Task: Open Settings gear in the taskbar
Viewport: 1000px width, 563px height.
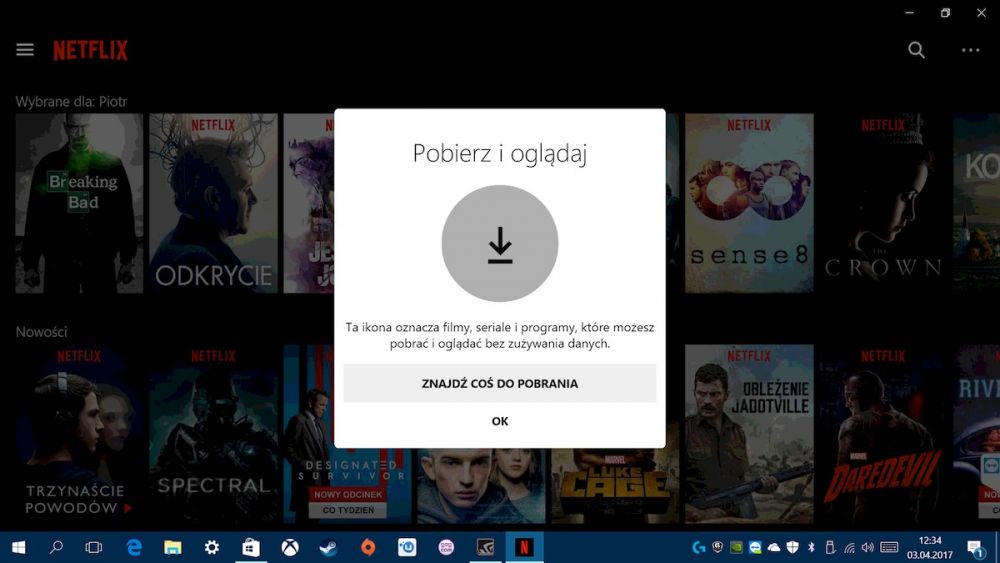Action: click(212, 547)
